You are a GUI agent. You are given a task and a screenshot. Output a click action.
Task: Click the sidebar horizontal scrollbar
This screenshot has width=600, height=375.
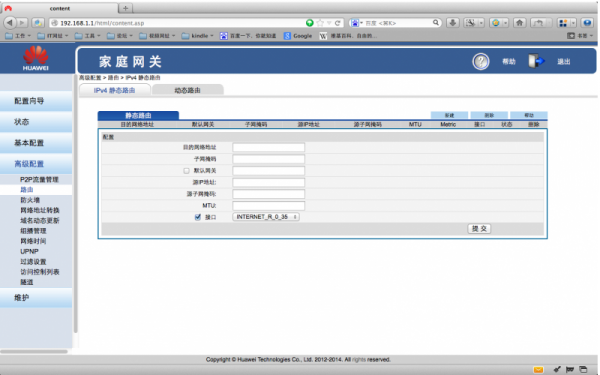click(34, 351)
